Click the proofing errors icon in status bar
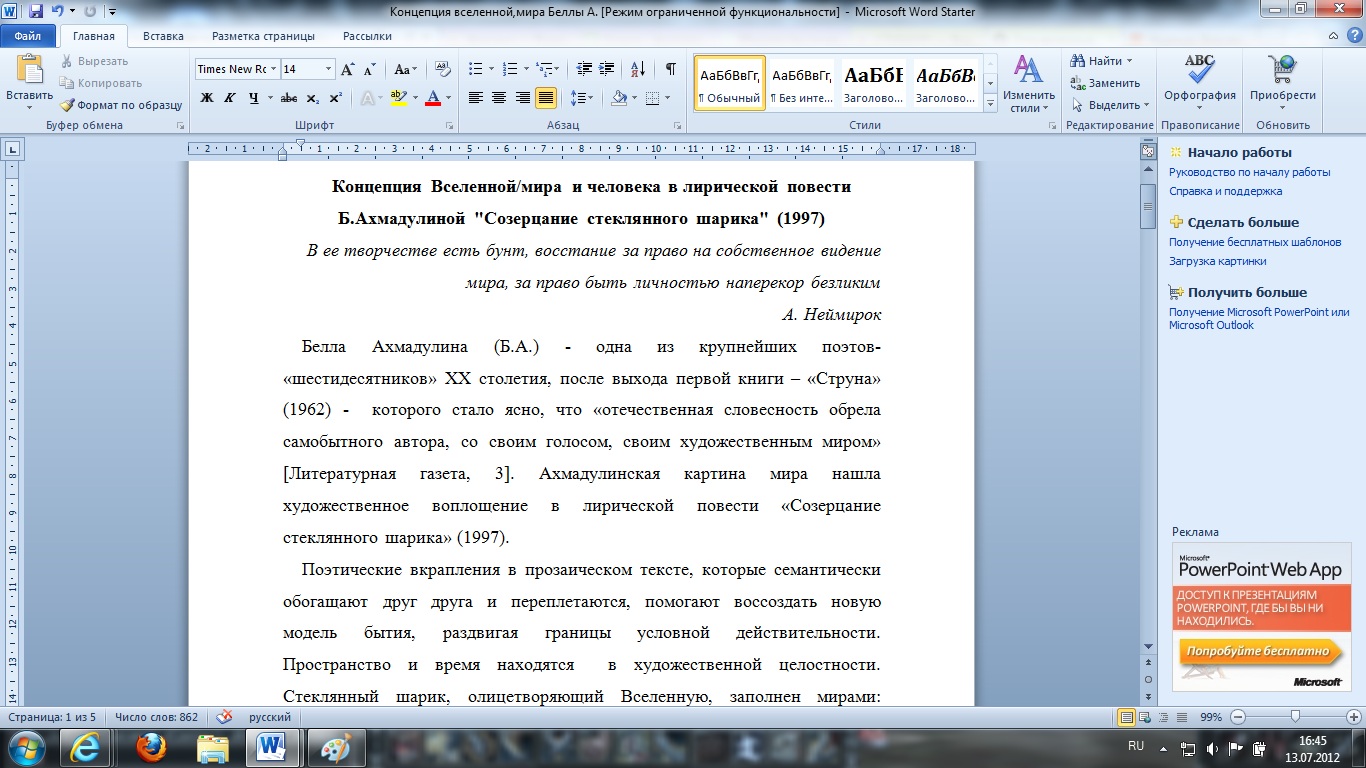 coord(225,717)
